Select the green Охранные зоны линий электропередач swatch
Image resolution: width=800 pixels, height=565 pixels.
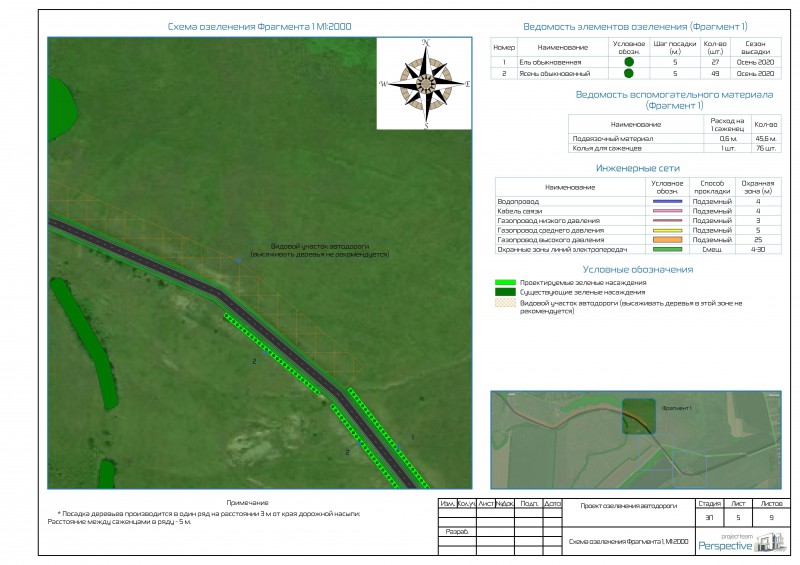(667, 250)
